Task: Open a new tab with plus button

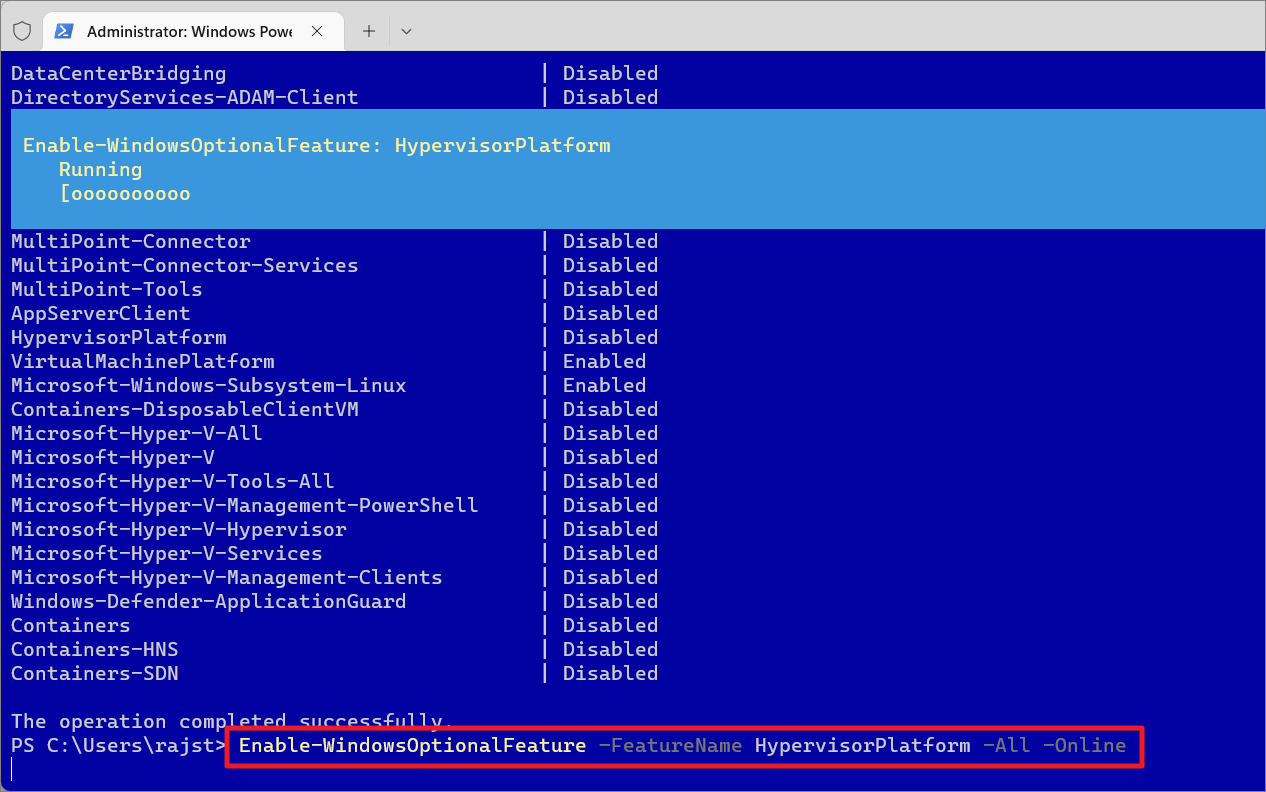Action: click(368, 31)
